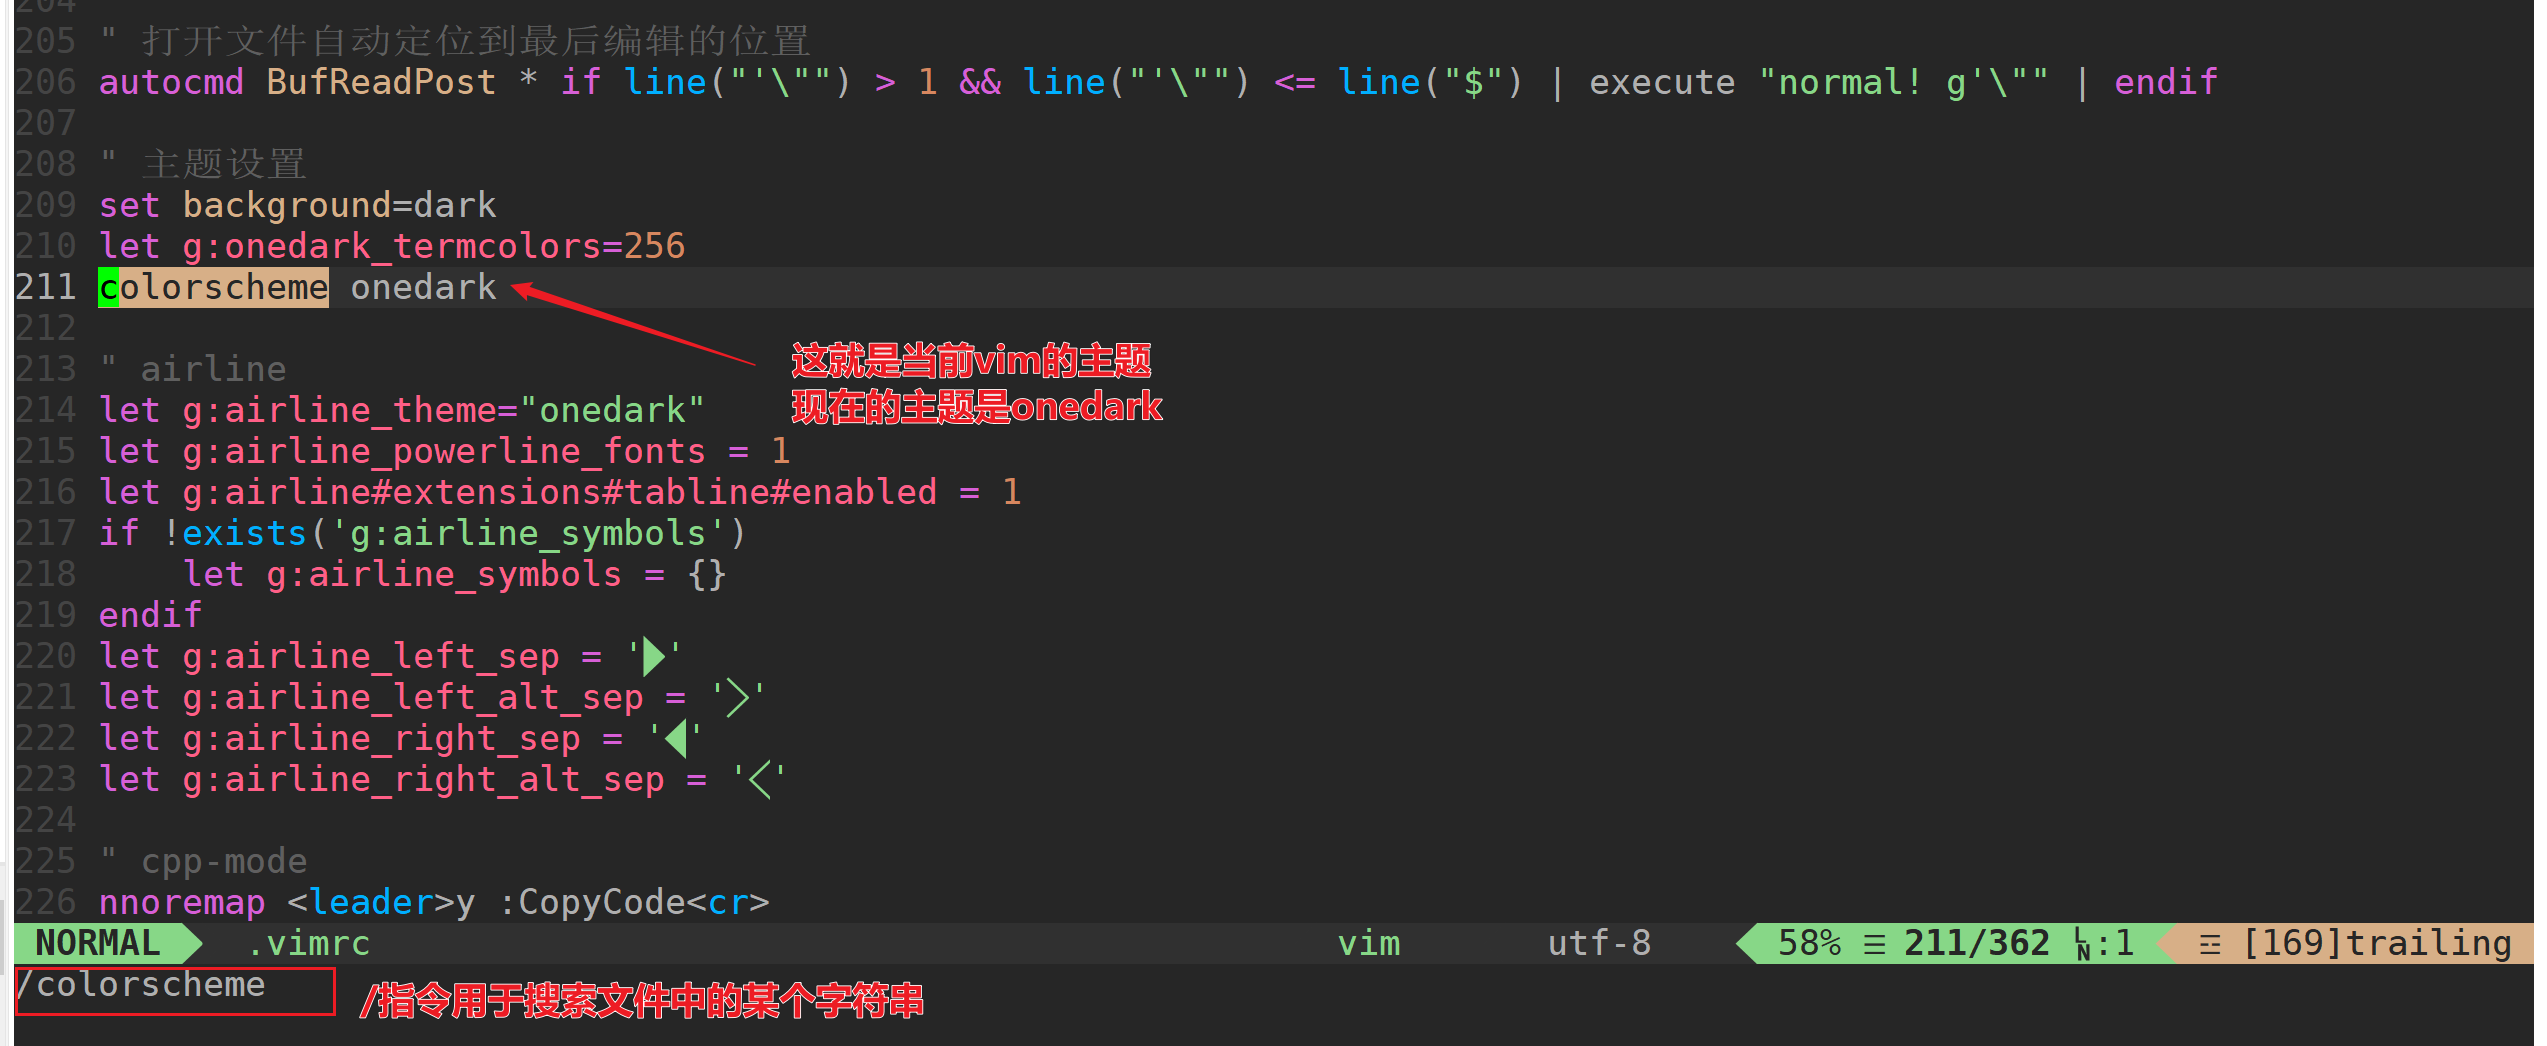This screenshot has width=2547, height=1046.
Task: Click line number 211 in the gutter
Action: 46,287
